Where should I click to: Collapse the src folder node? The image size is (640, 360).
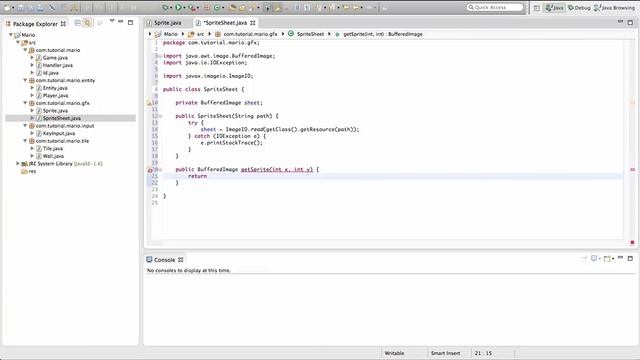click(18, 42)
